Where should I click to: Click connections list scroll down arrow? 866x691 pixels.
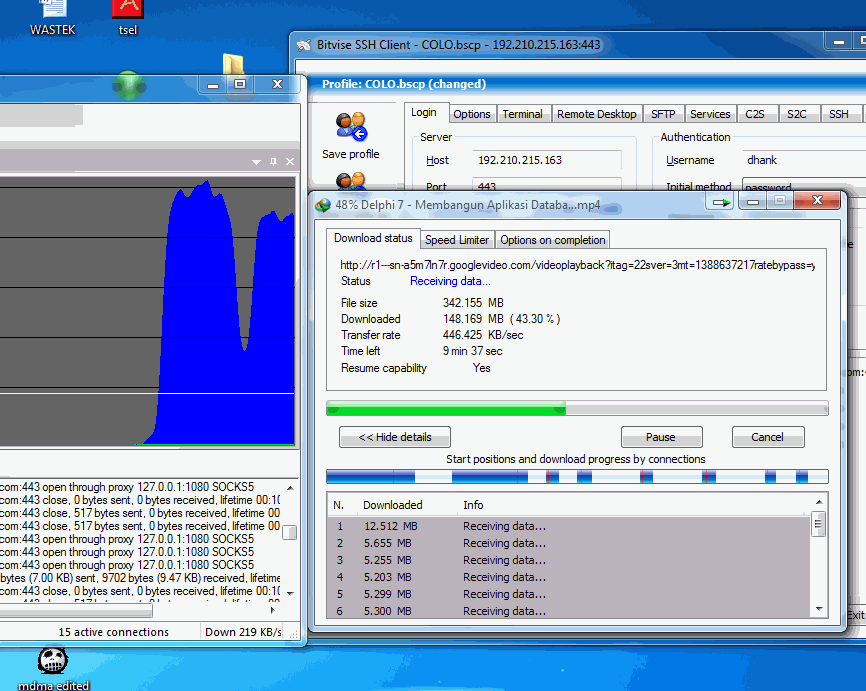pos(819,609)
